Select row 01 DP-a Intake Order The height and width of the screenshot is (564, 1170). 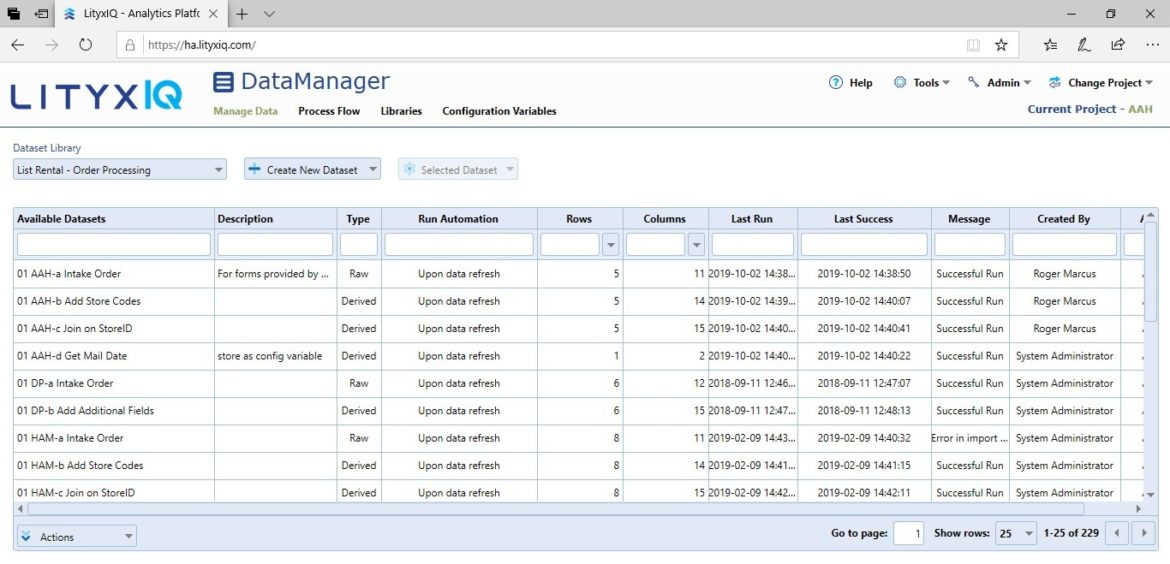pos(579,383)
